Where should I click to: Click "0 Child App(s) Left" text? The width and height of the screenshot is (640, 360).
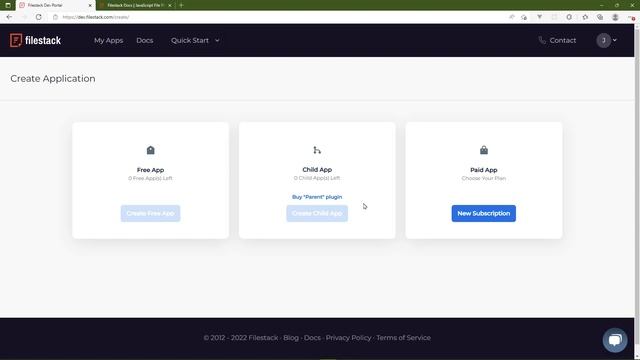[x=317, y=178]
